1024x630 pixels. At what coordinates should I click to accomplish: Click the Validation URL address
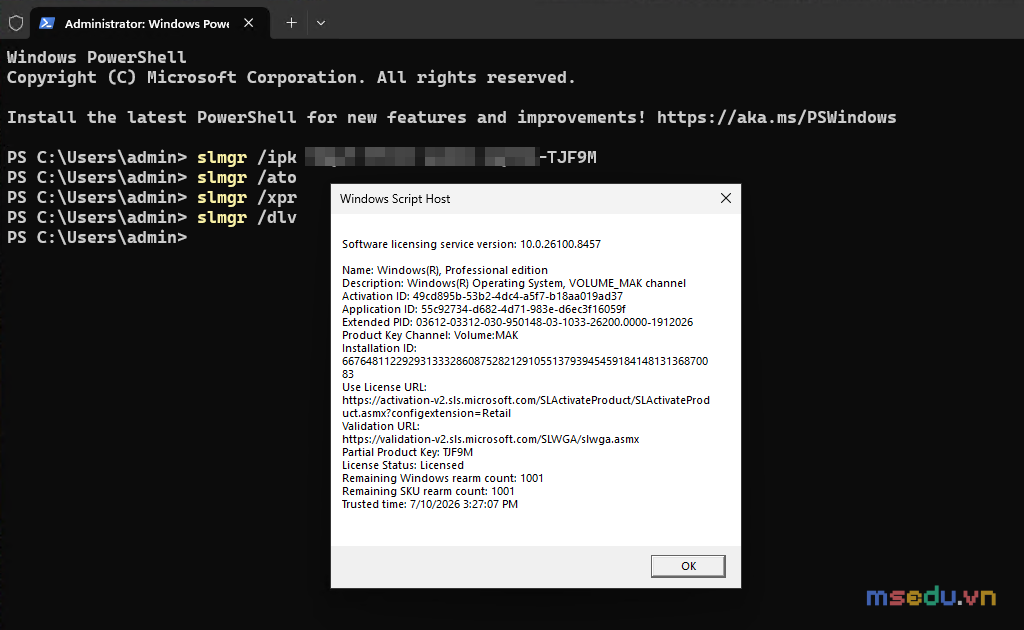coord(490,439)
